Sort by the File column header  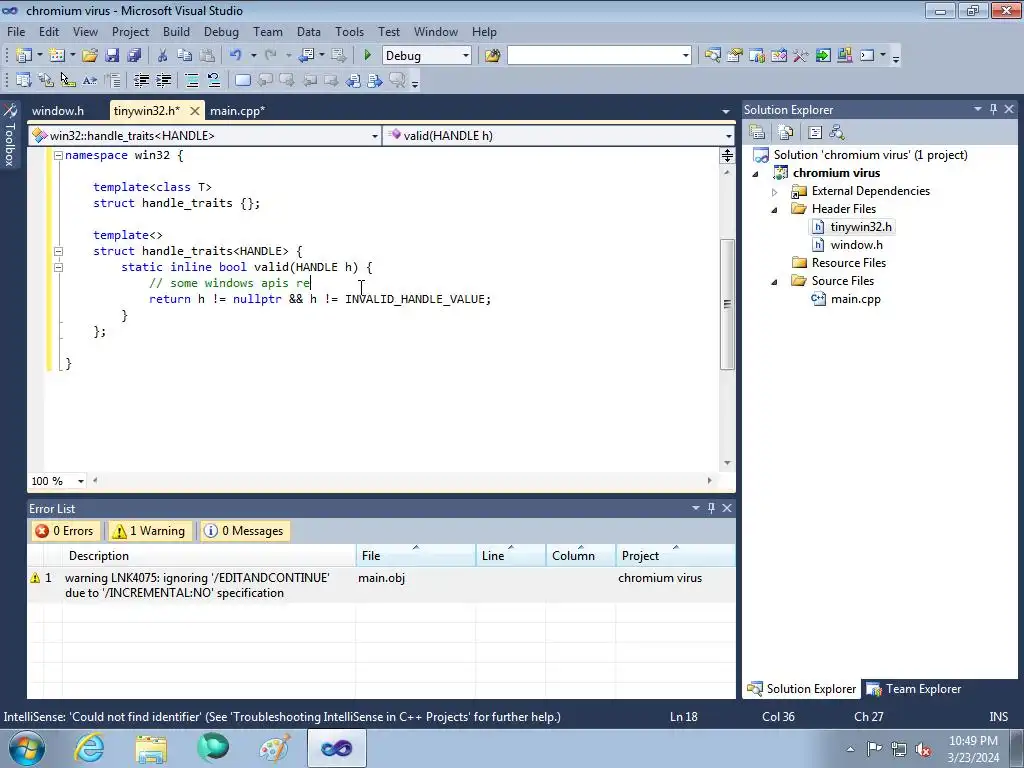click(417, 556)
